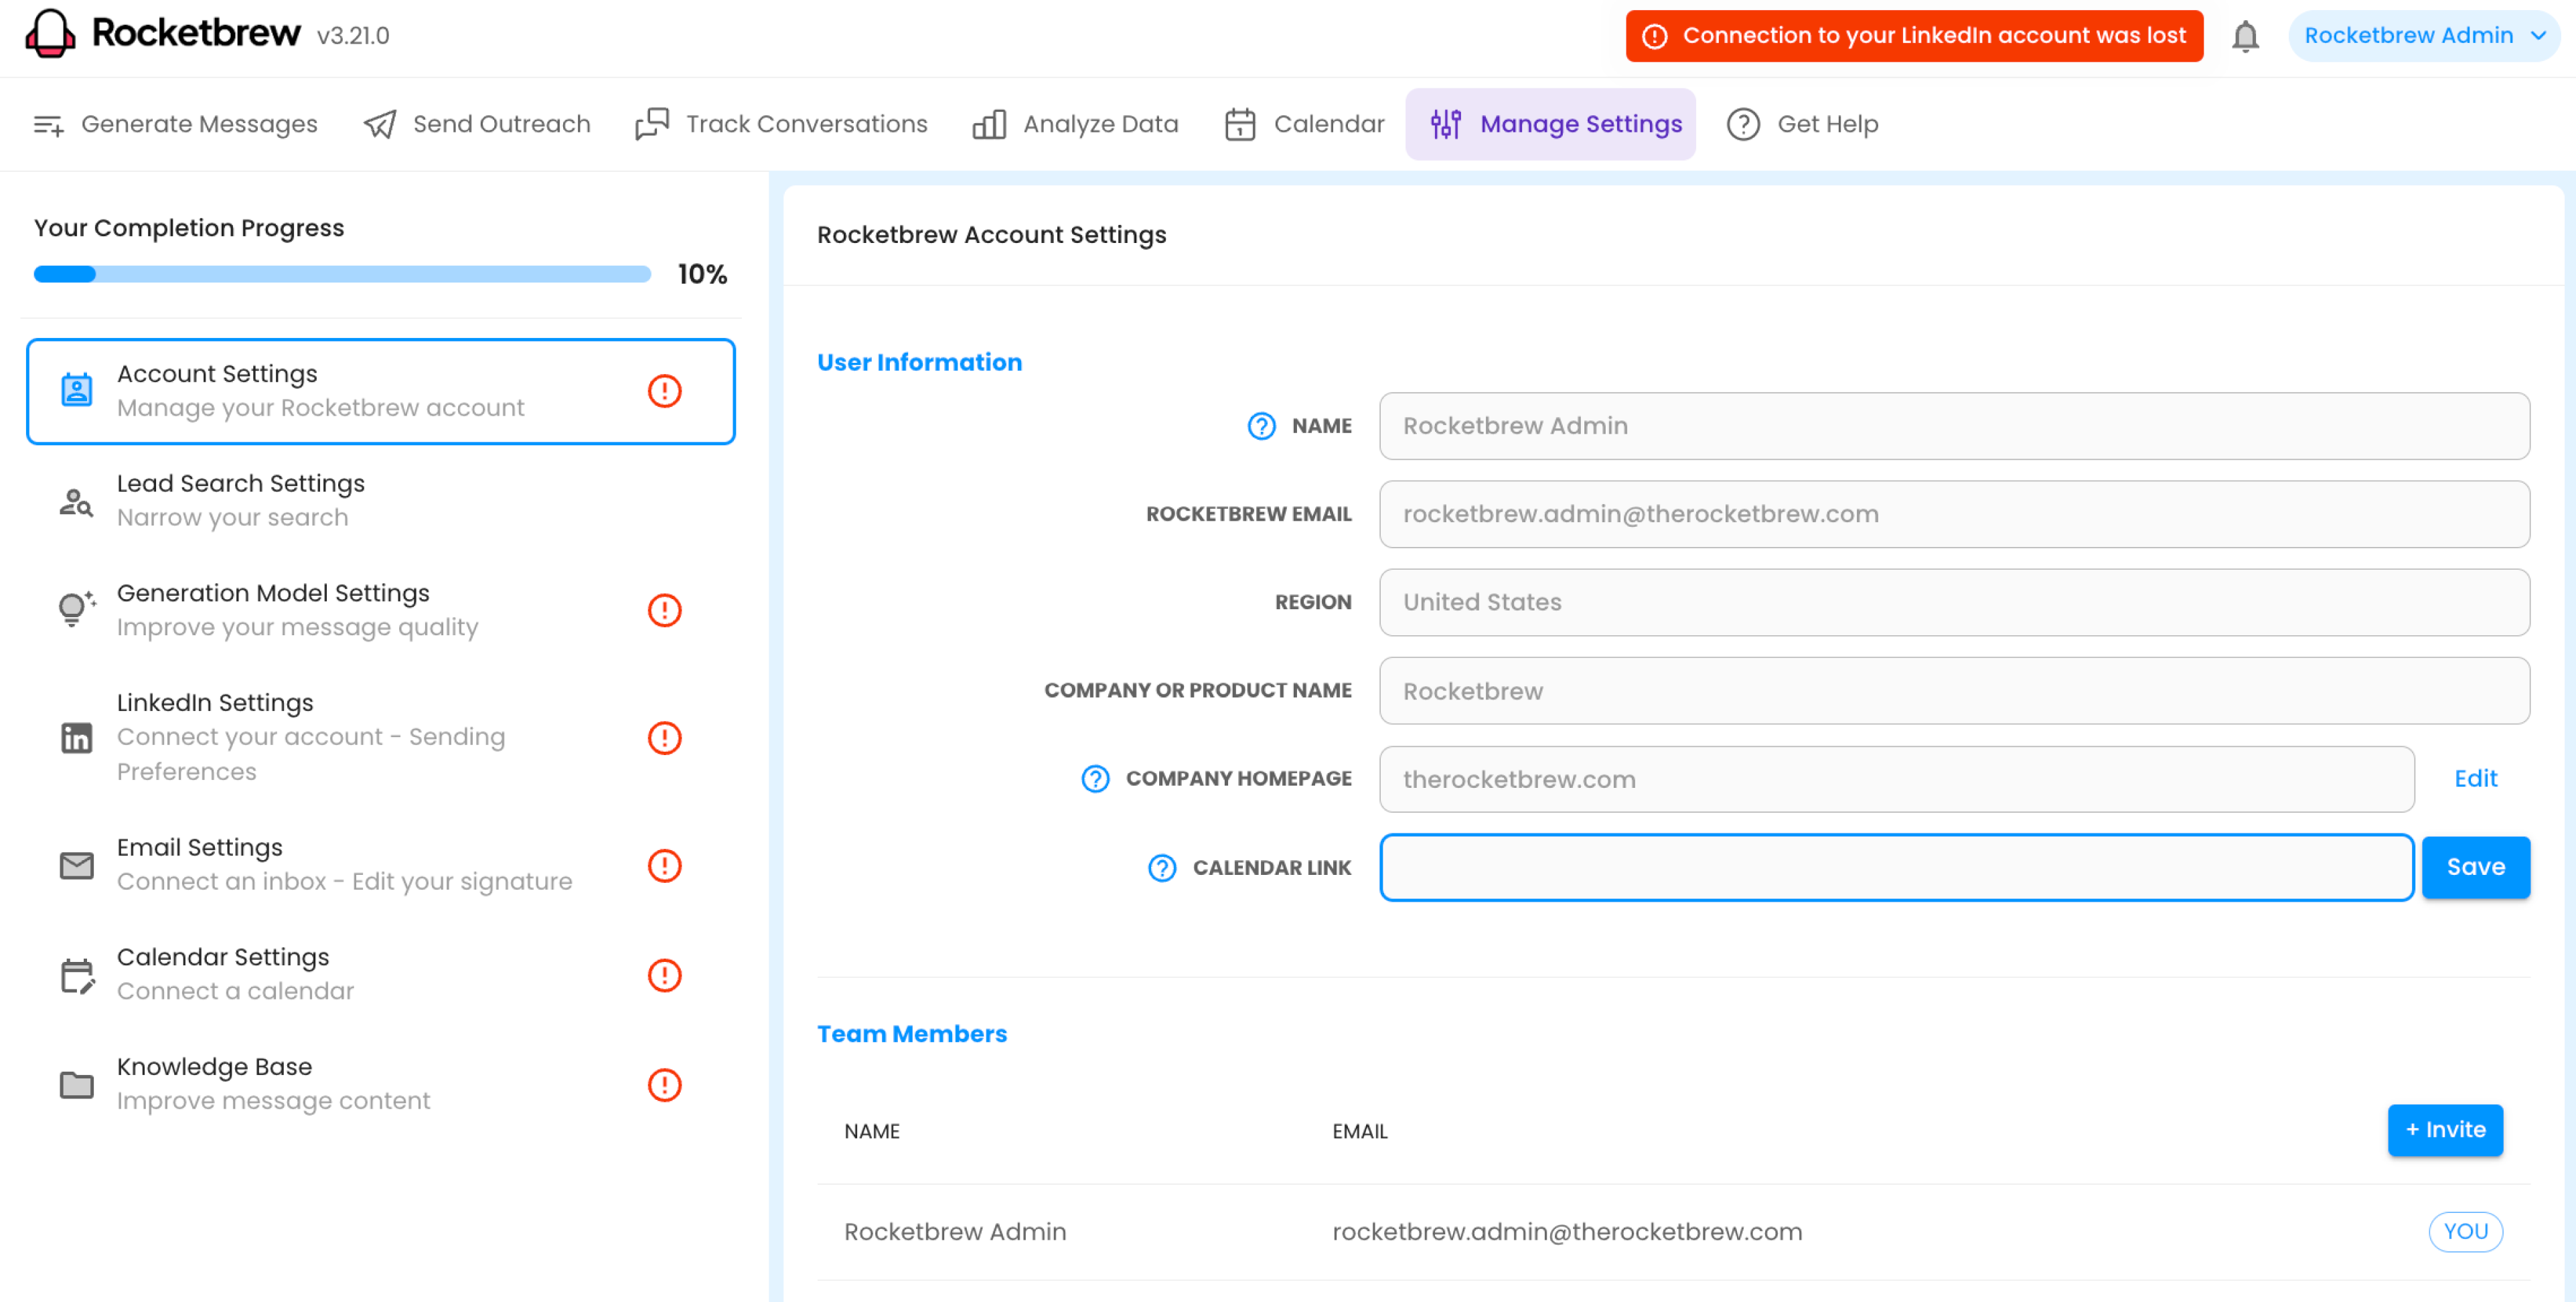Open notifications bell icon
The width and height of the screenshot is (2576, 1302).
[2245, 36]
